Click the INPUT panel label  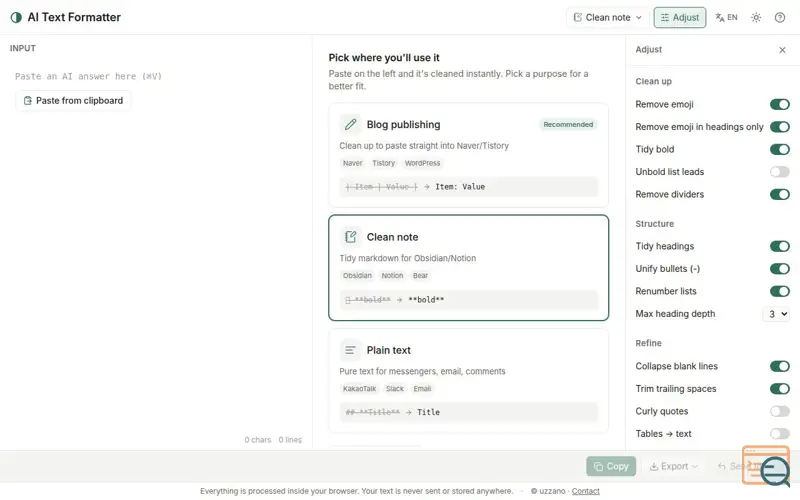pyautogui.click(x=22, y=48)
